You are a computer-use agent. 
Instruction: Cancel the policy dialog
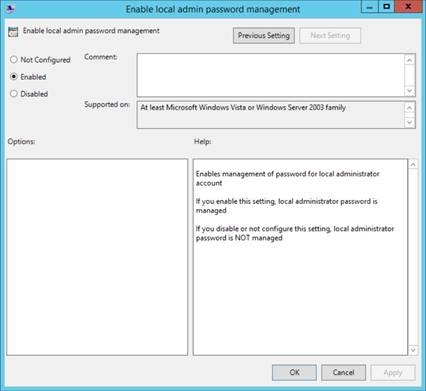pos(343,372)
